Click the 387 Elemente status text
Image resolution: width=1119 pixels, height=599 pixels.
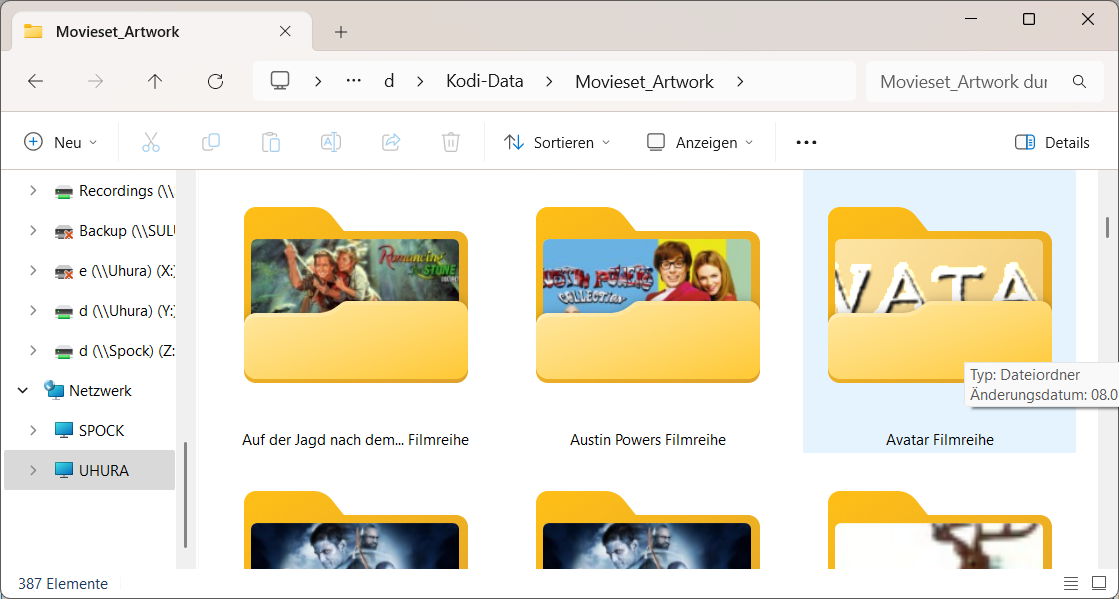click(x=63, y=584)
